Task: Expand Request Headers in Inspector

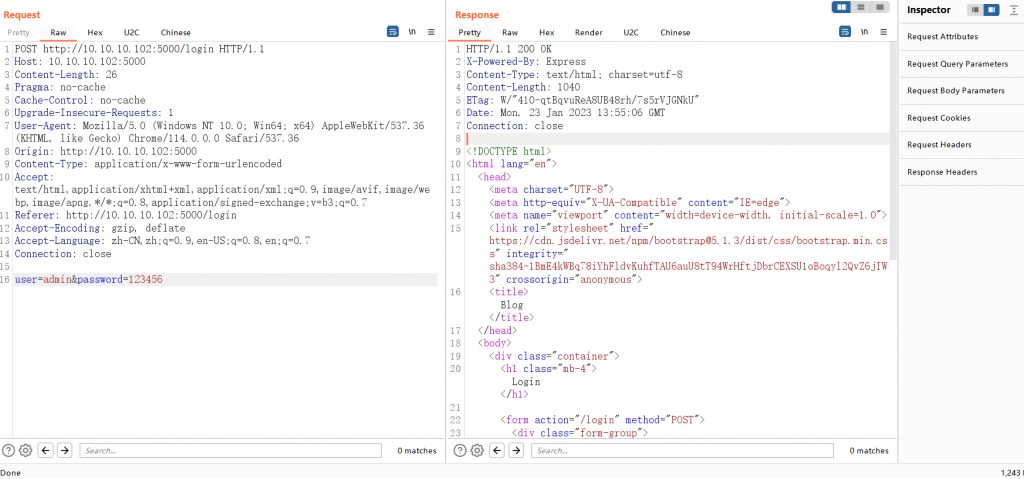Action: (x=939, y=145)
